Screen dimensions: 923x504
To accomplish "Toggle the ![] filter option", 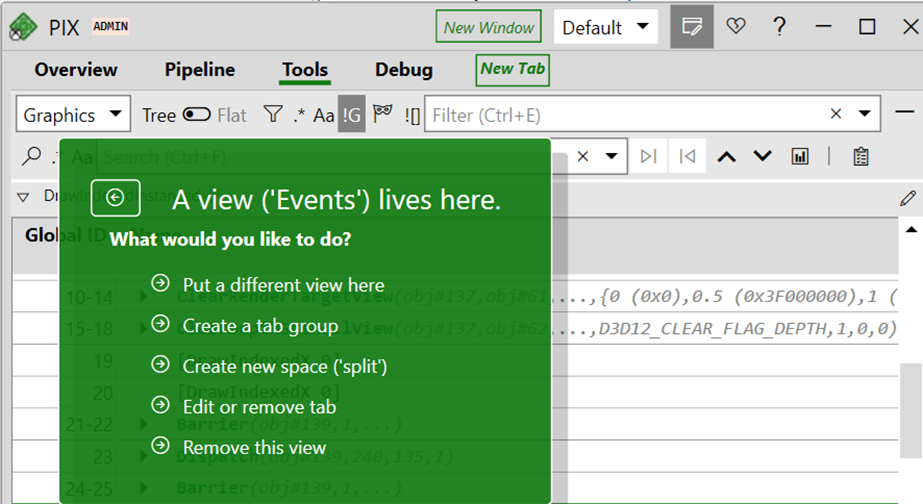I will pyautogui.click(x=412, y=115).
